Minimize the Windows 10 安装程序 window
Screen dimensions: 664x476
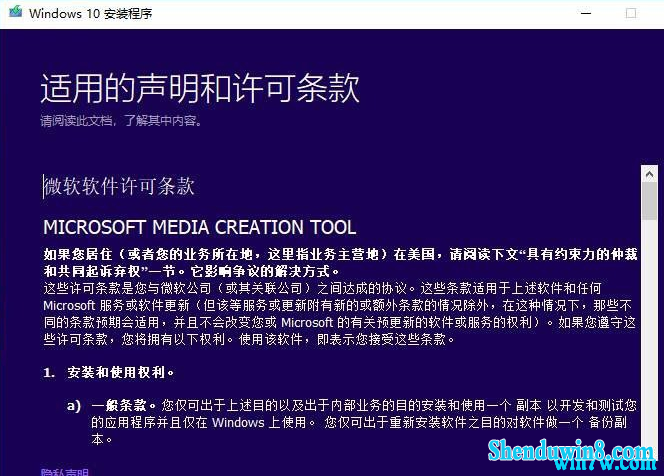586,13
